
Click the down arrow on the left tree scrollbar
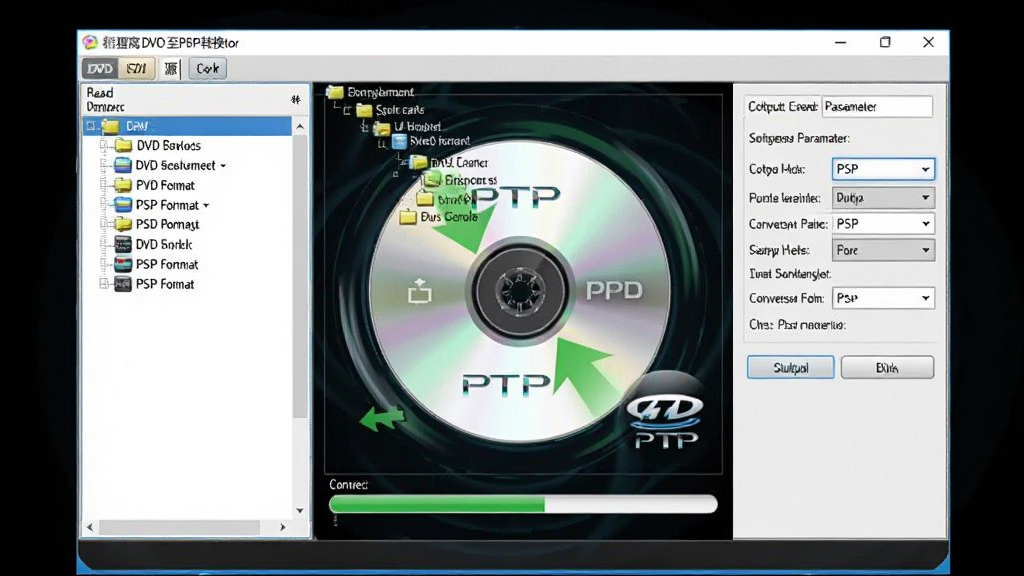[x=300, y=511]
